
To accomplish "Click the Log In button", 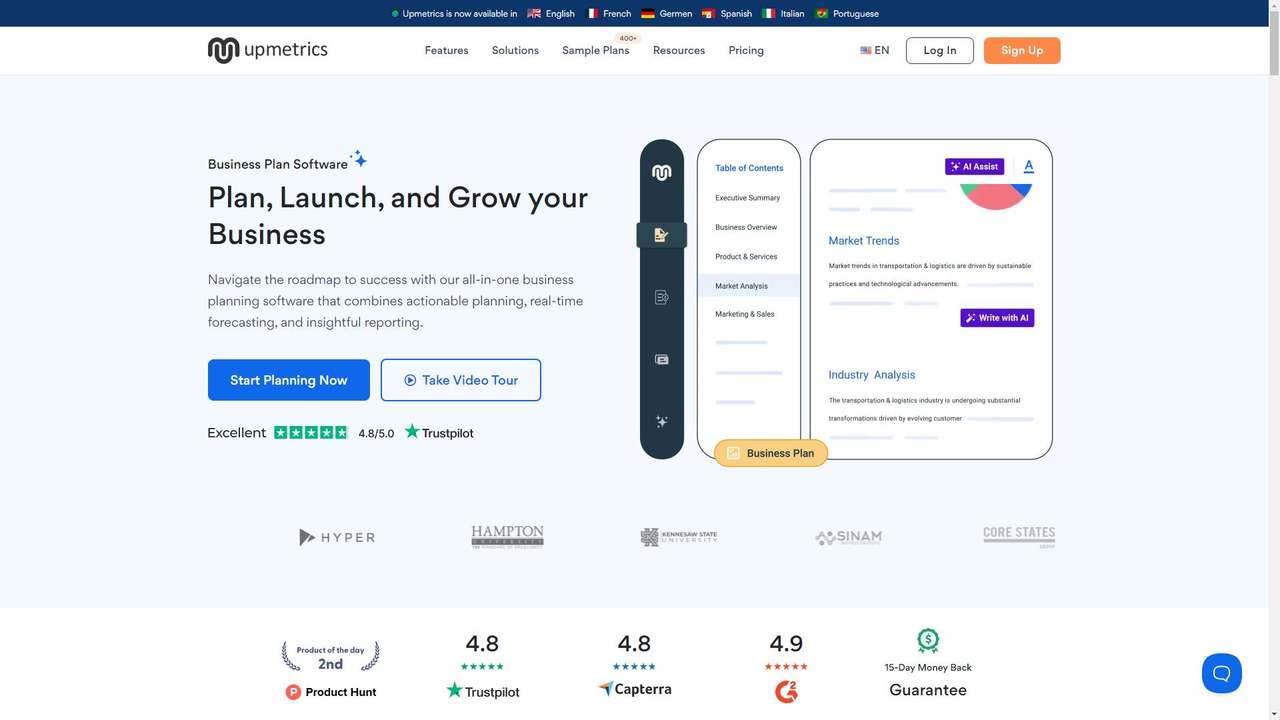I will (940, 50).
